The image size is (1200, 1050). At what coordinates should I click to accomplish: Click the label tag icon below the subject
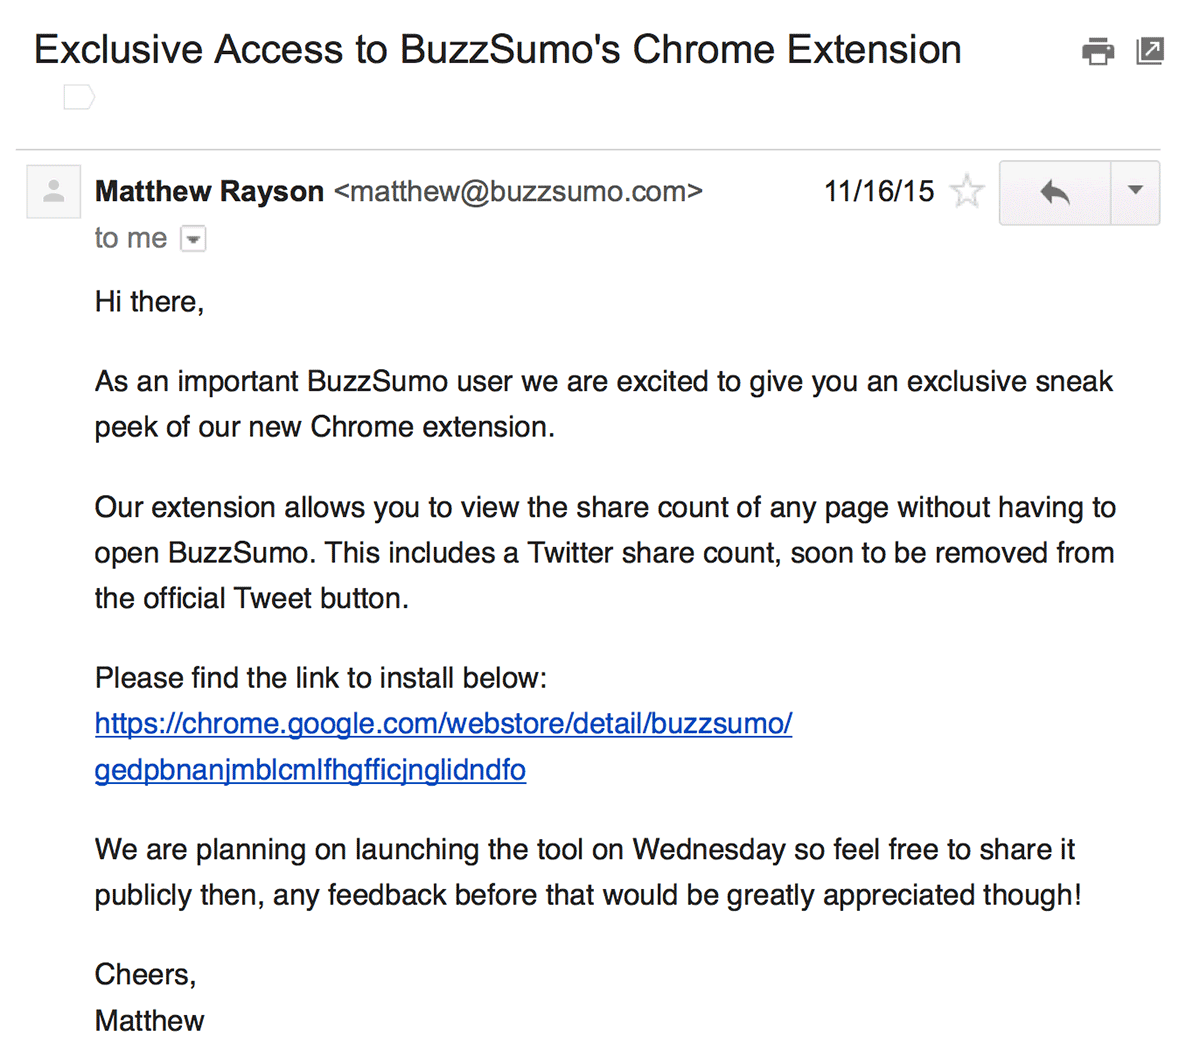79,97
